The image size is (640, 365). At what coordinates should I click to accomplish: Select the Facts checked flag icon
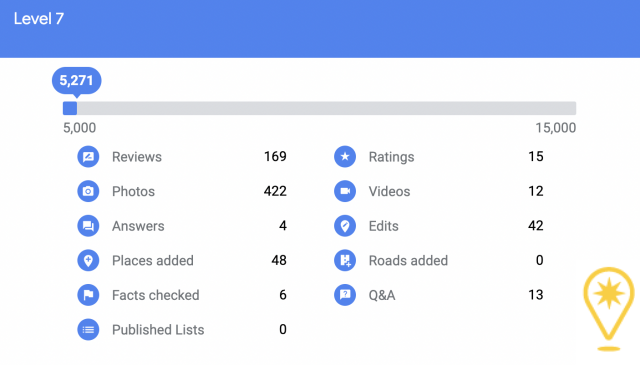point(88,295)
